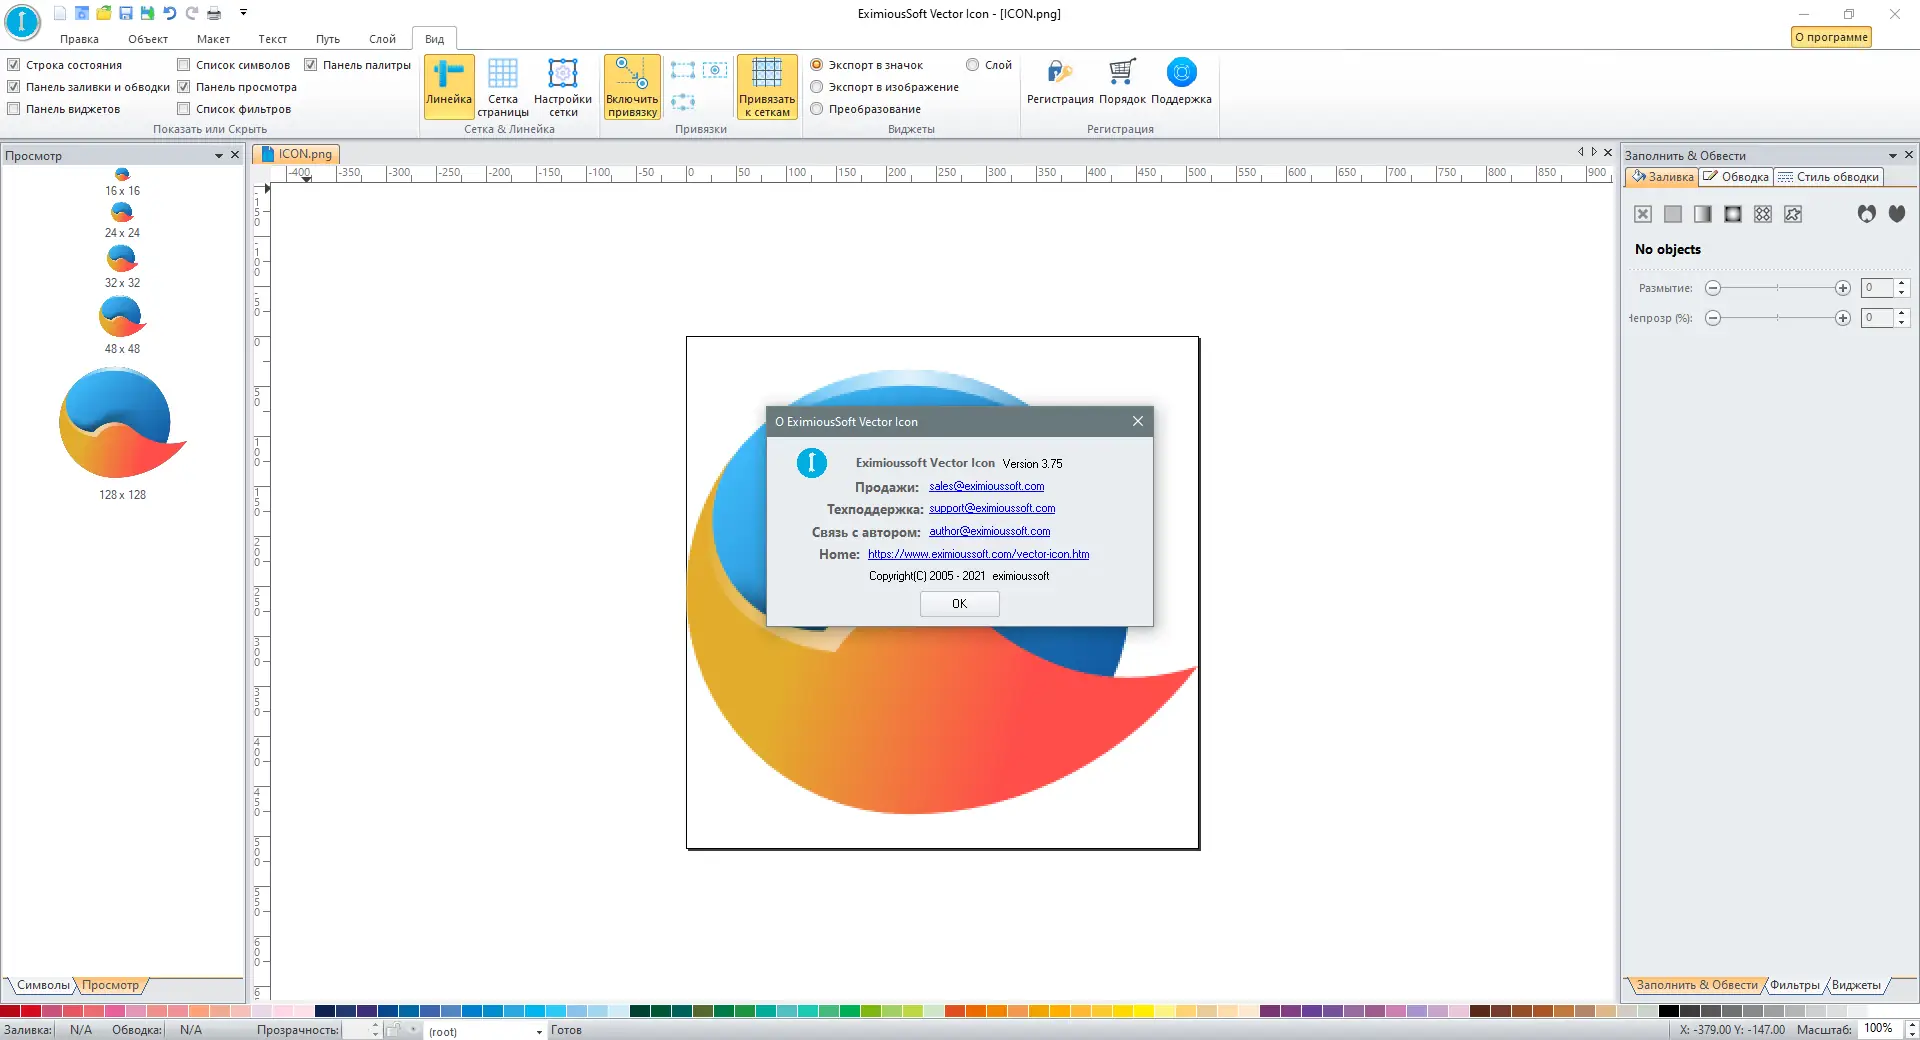1920x1040 pixels.
Task: Select the flat color fill icon
Action: pos(1673,214)
